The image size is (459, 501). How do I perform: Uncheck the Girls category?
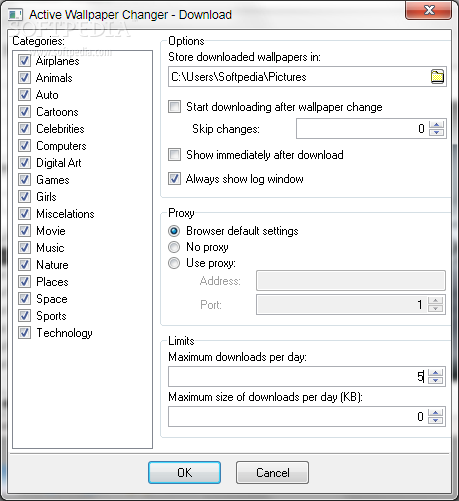[24, 197]
